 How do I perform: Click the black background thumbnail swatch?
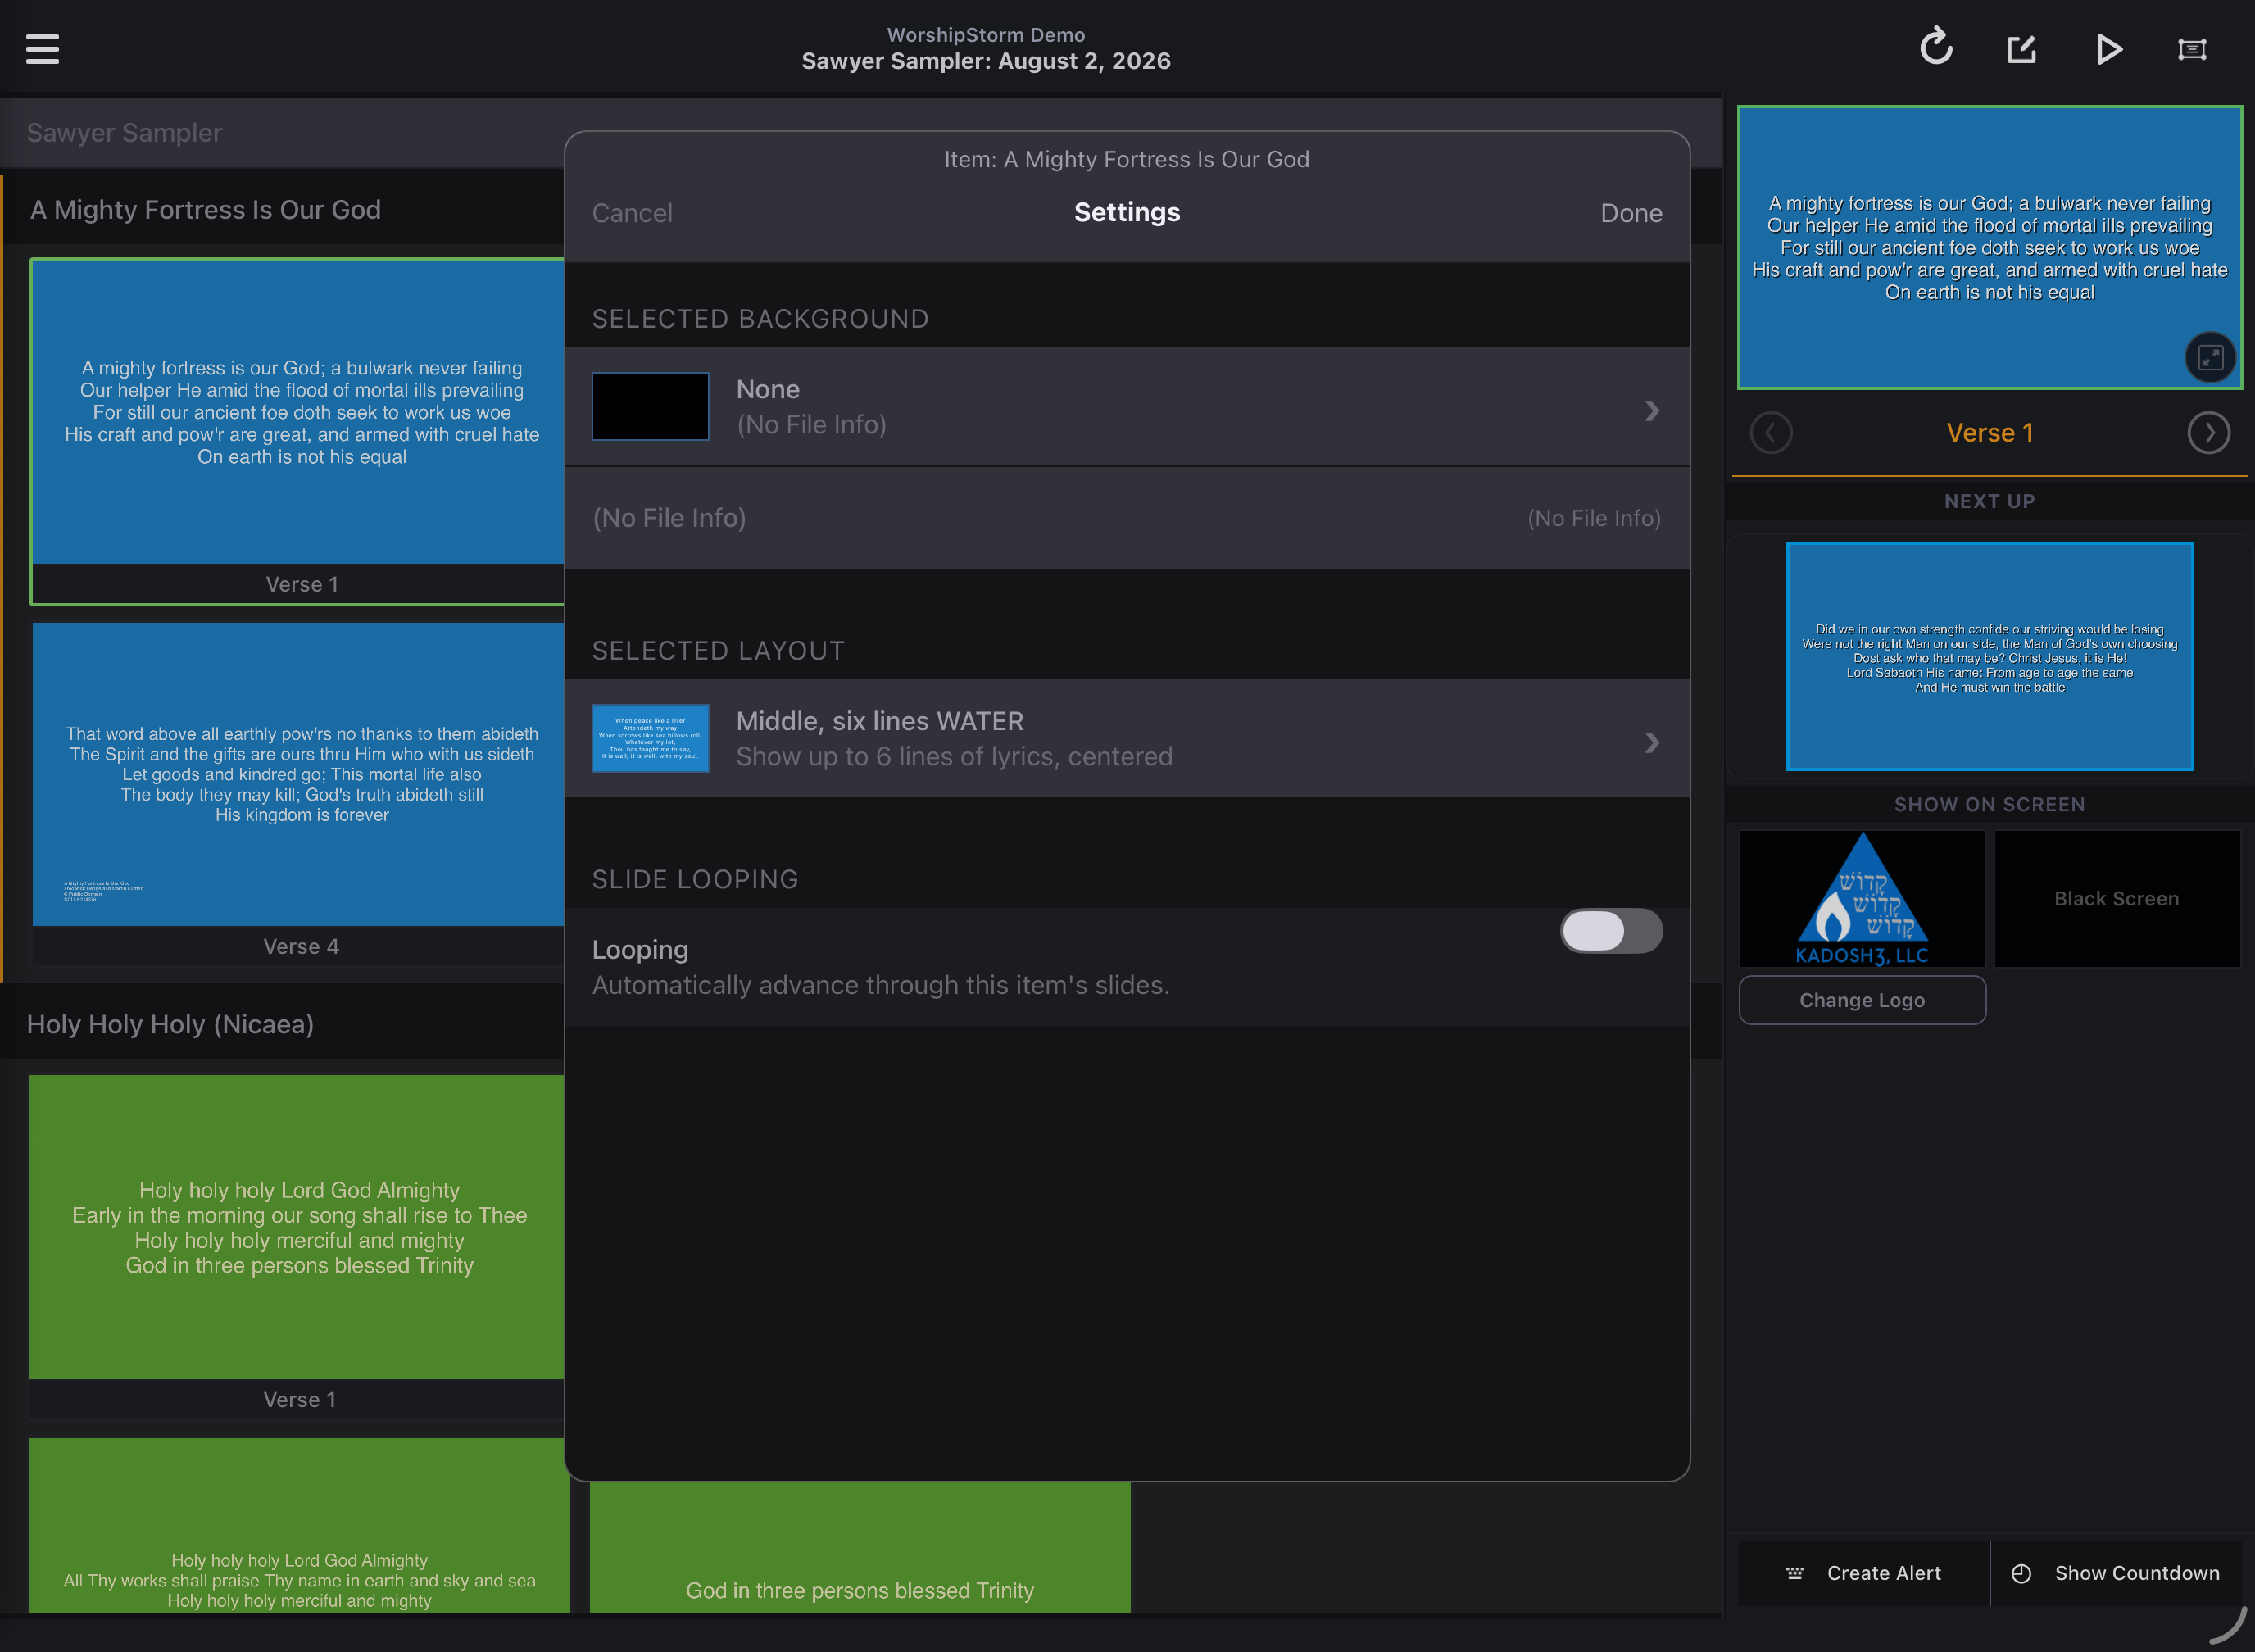coord(650,406)
